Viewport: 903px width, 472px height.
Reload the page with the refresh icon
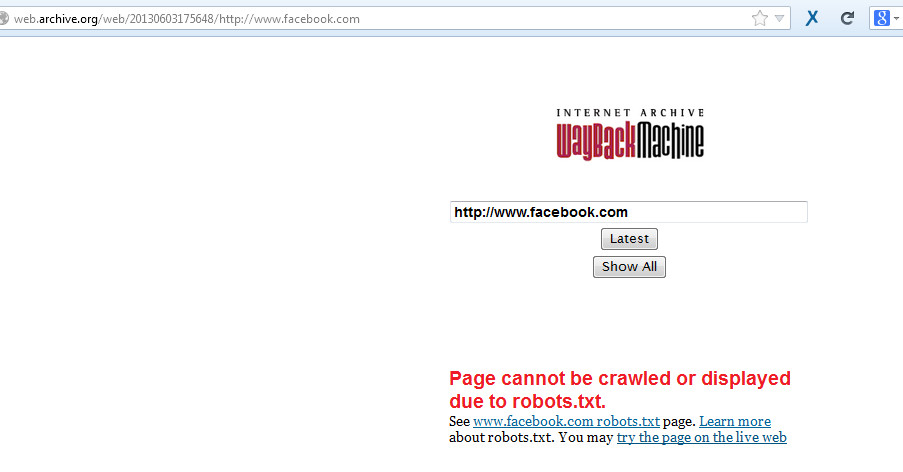tap(847, 18)
